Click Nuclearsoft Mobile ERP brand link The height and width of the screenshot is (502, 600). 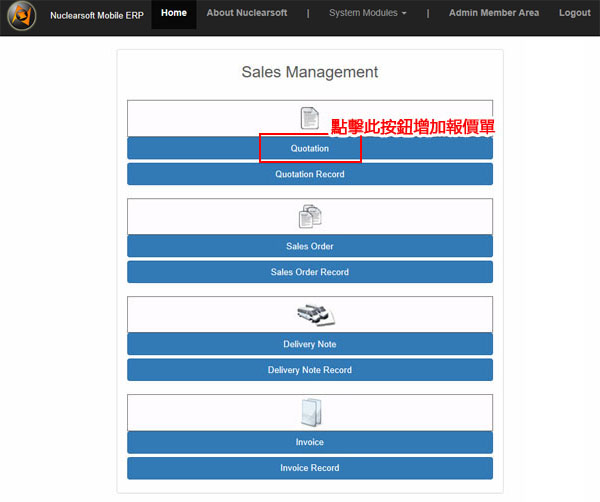97,16
